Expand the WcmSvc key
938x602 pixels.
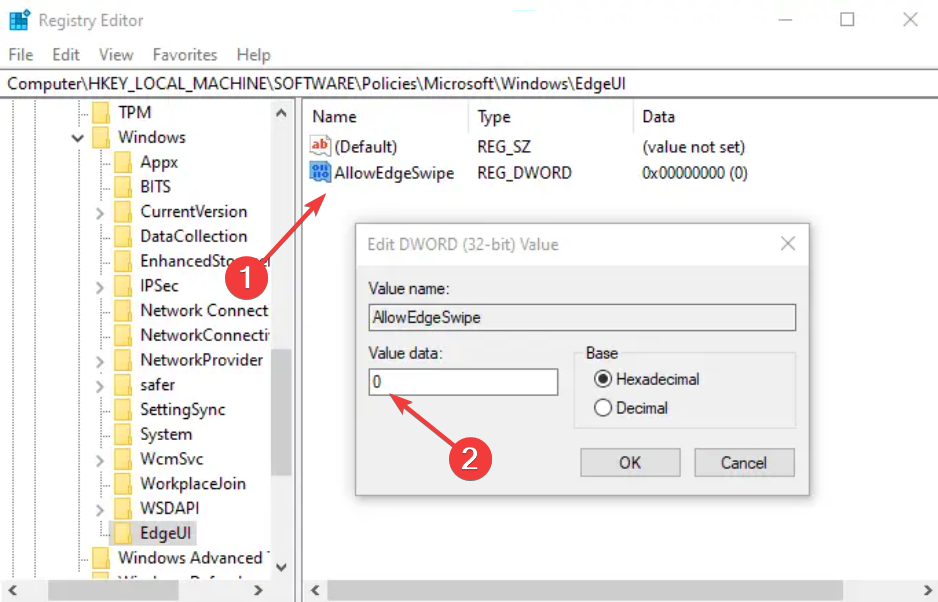pyautogui.click(x=100, y=460)
